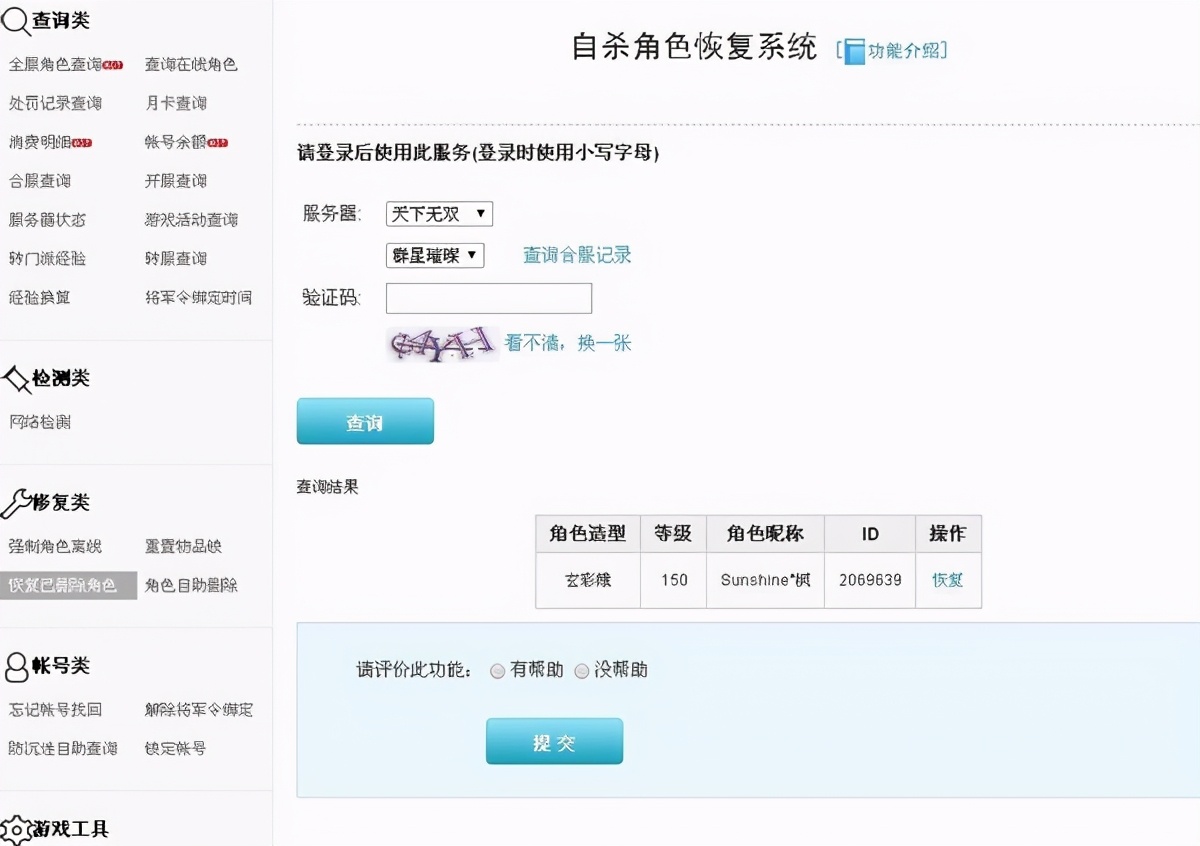Viewport: 1200px width, 846px height.
Task: Click the captcha image to refresh it
Action: click(x=442, y=343)
